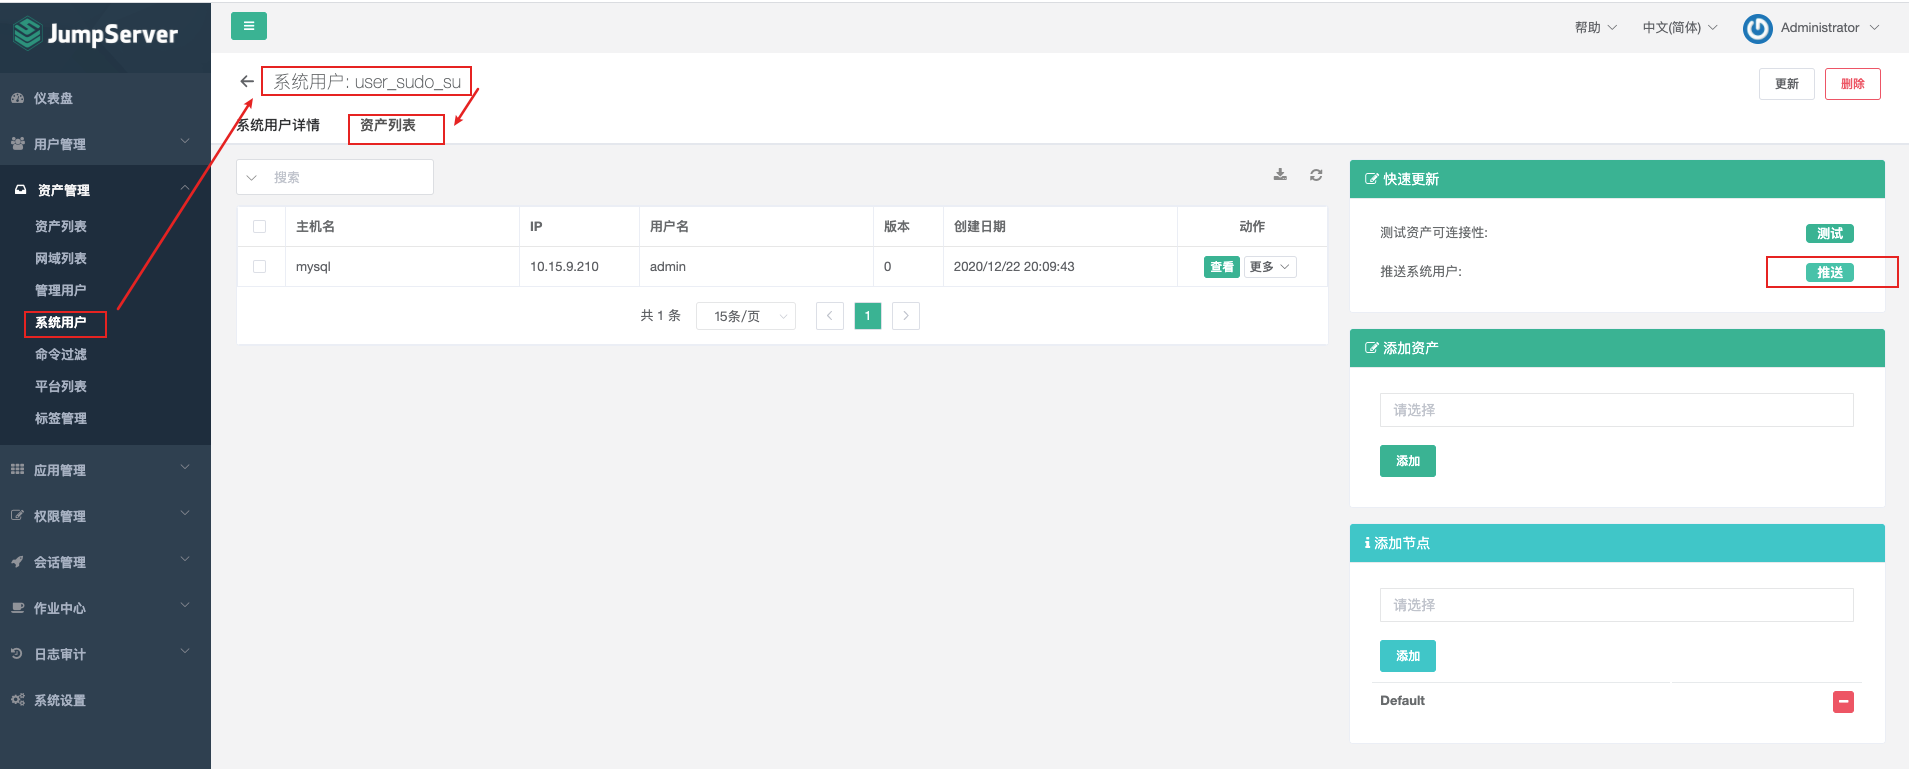Viewport: 1909px width, 769px height.
Task: Click 查看 button for mysql row
Action: (x=1222, y=267)
